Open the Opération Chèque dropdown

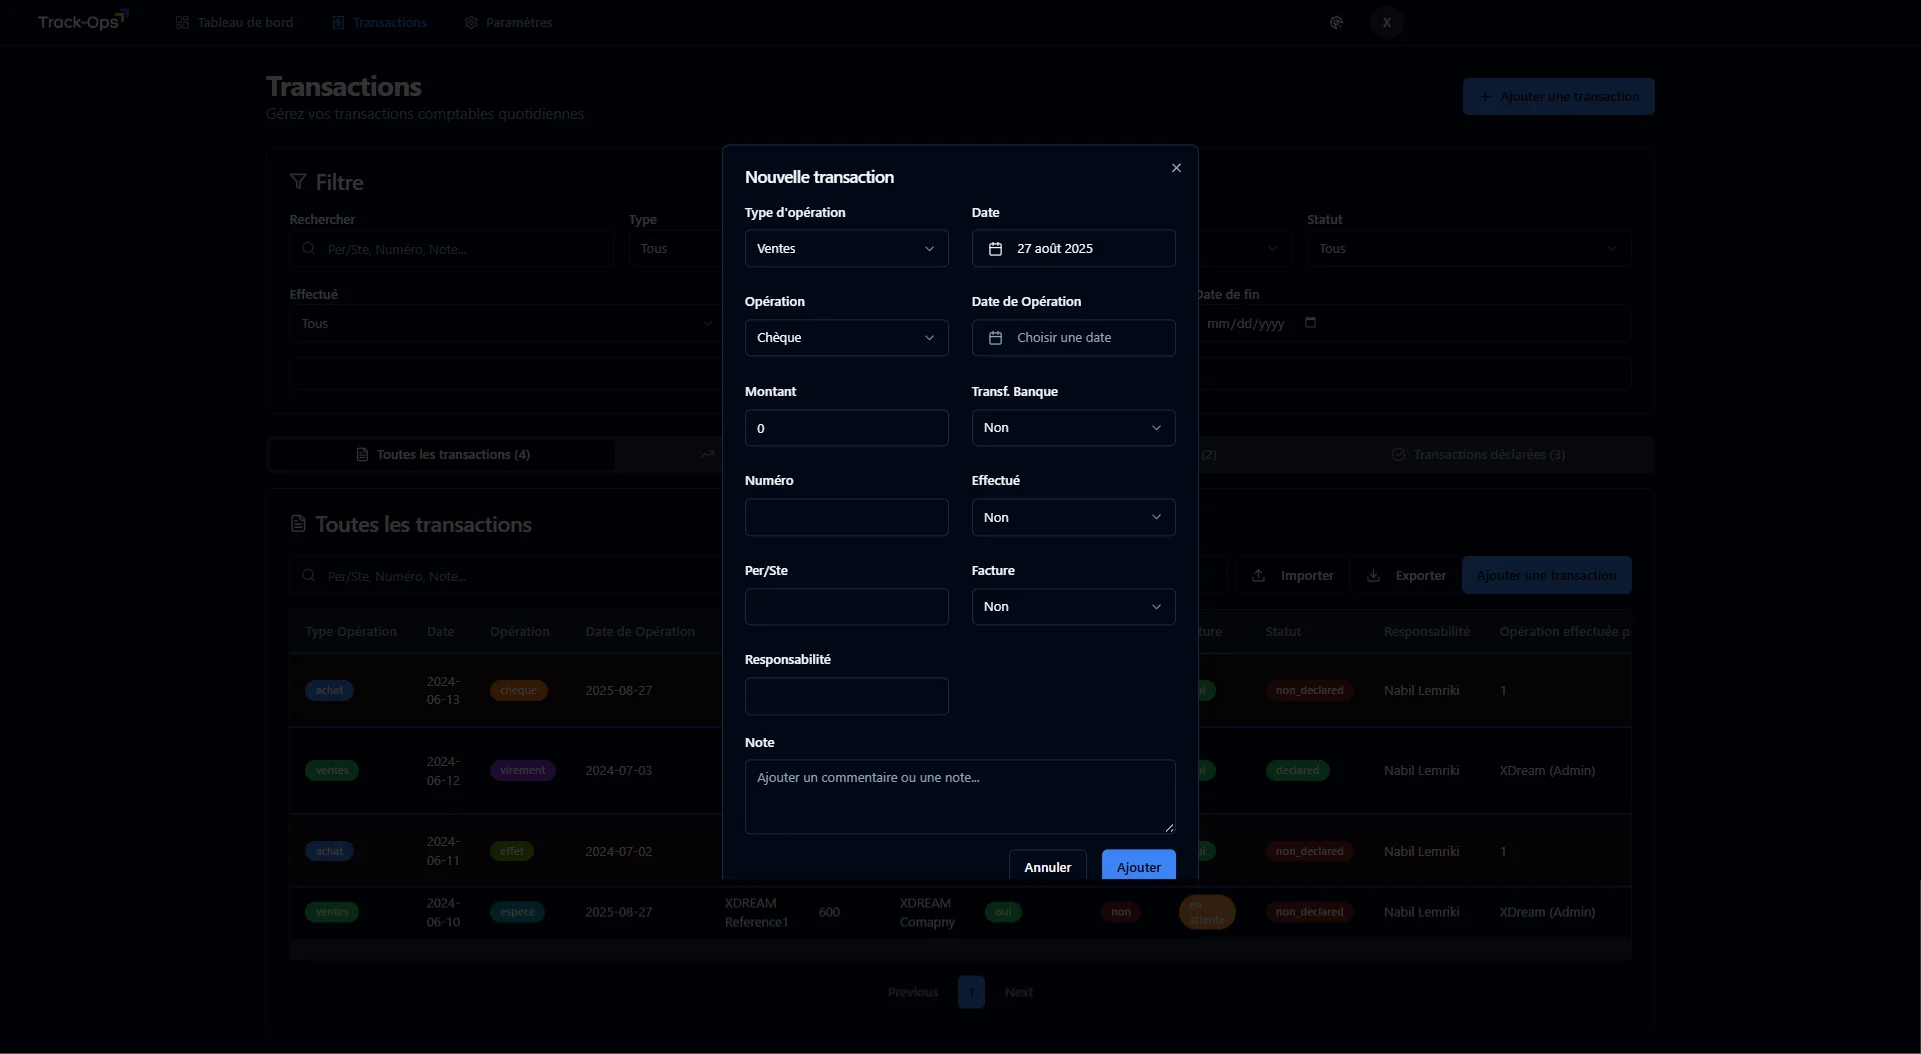[x=846, y=337]
